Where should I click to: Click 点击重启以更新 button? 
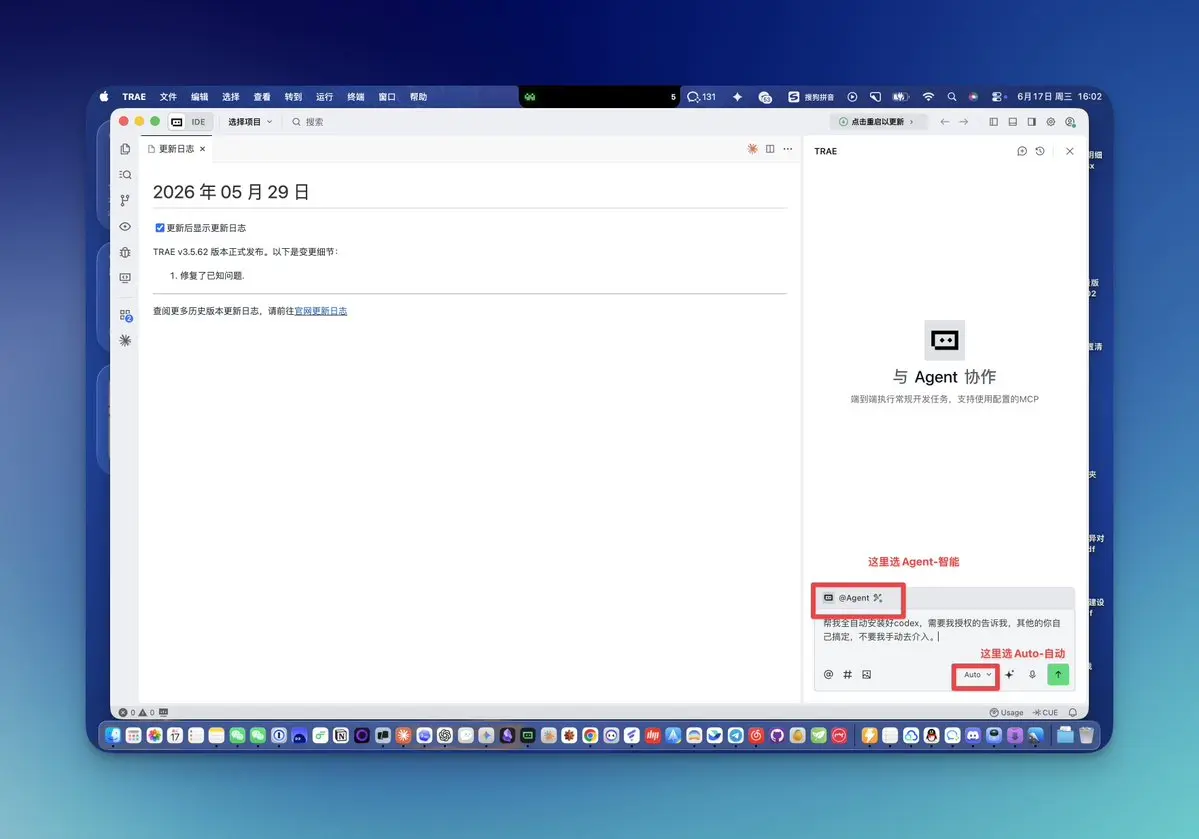pyautogui.click(x=878, y=122)
